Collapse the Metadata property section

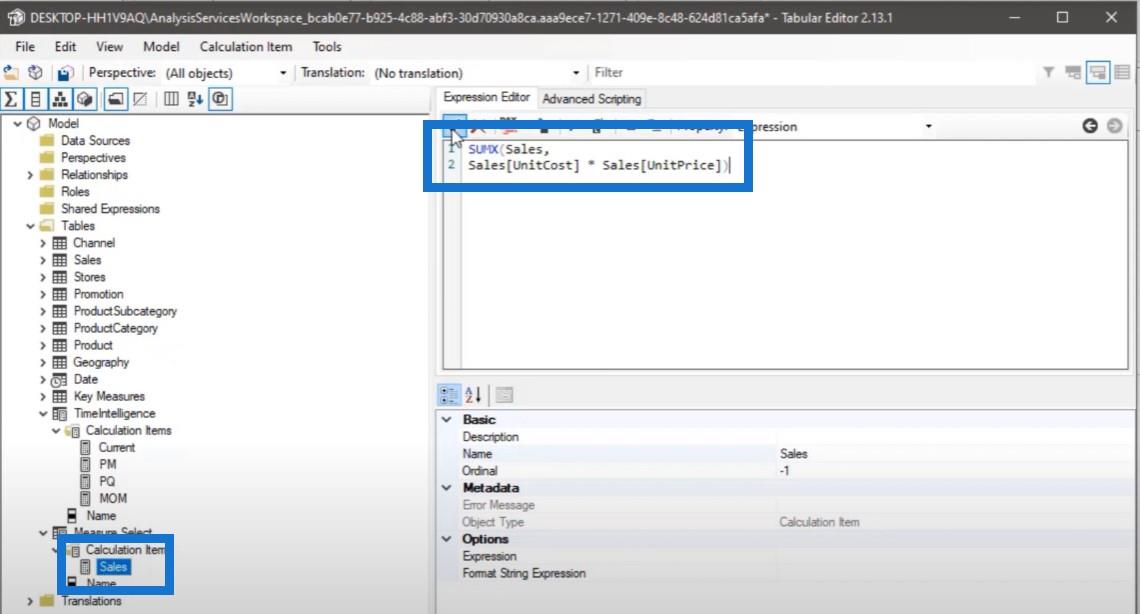tap(446, 488)
